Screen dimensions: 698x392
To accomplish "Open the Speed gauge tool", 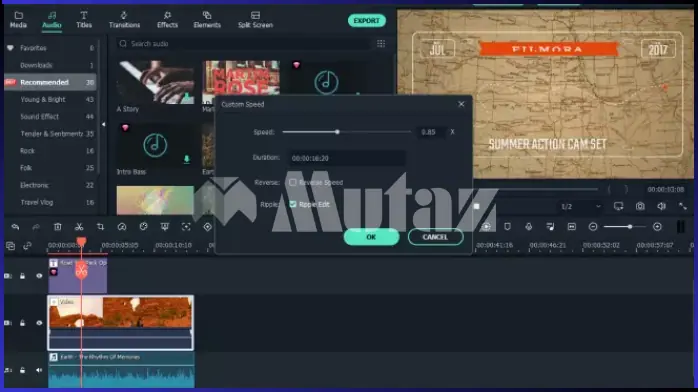I will coord(122,227).
